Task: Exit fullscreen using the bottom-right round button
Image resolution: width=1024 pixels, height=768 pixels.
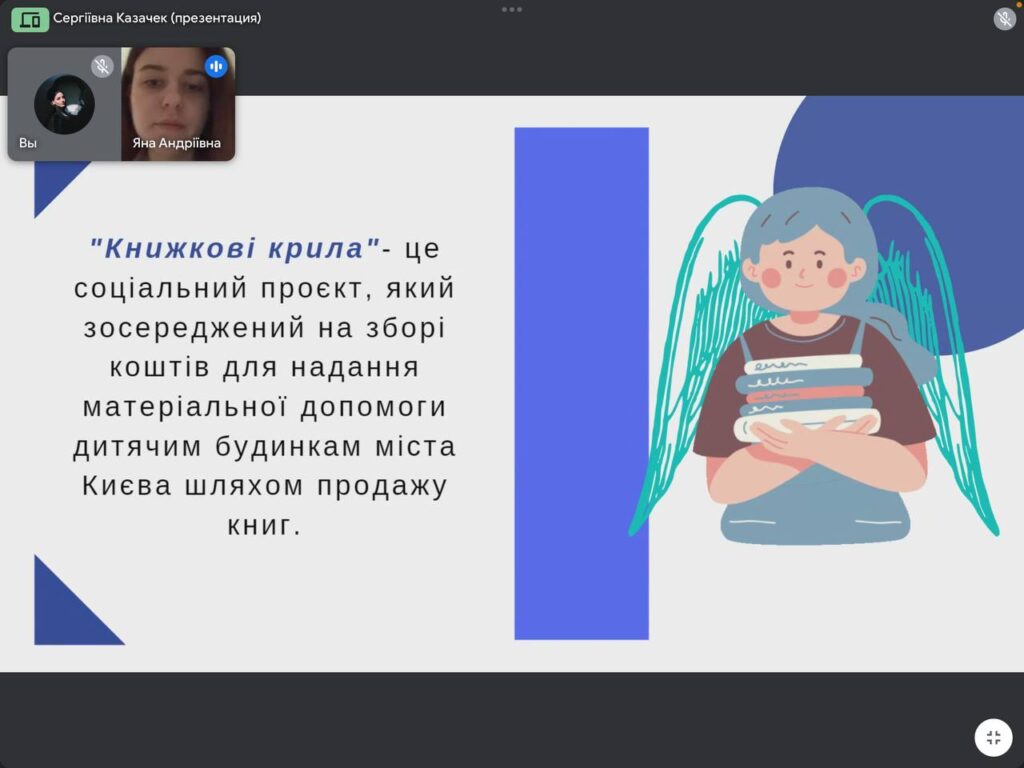Action: pos(993,738)
